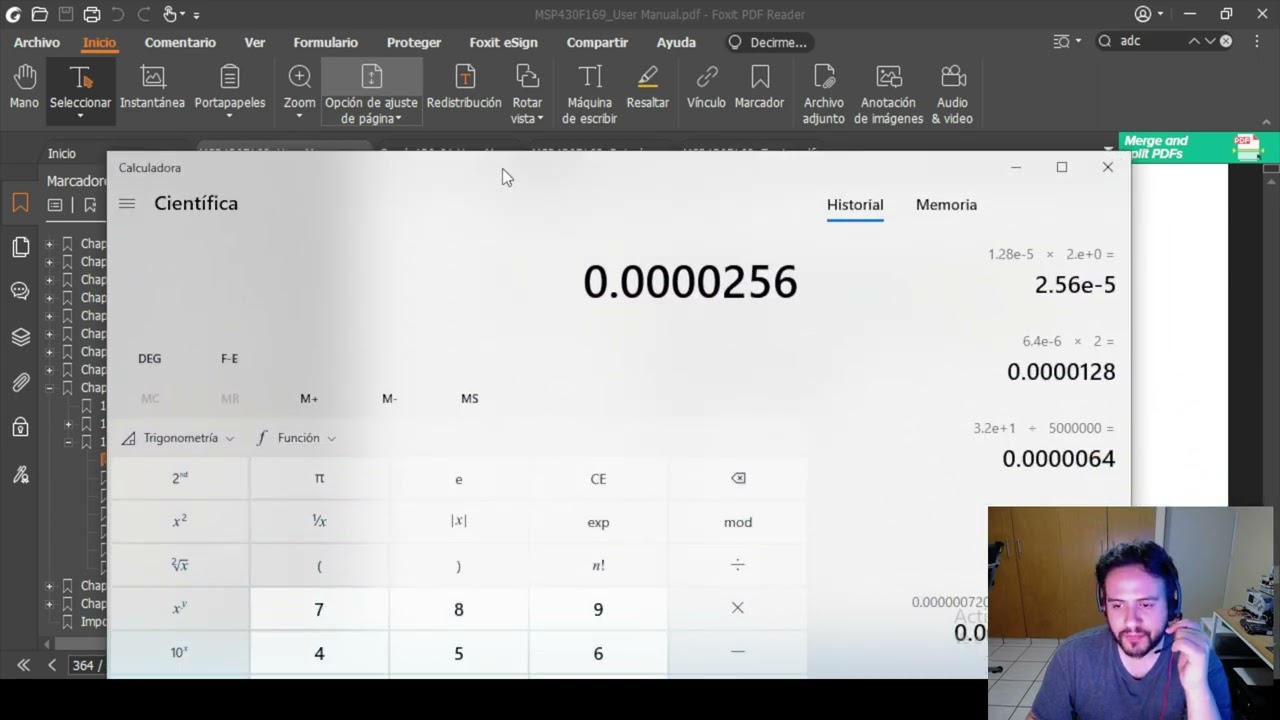Click the print icon in title bar
The width and height of the screenshot is (1280, 720).
(x=91, y=14)
